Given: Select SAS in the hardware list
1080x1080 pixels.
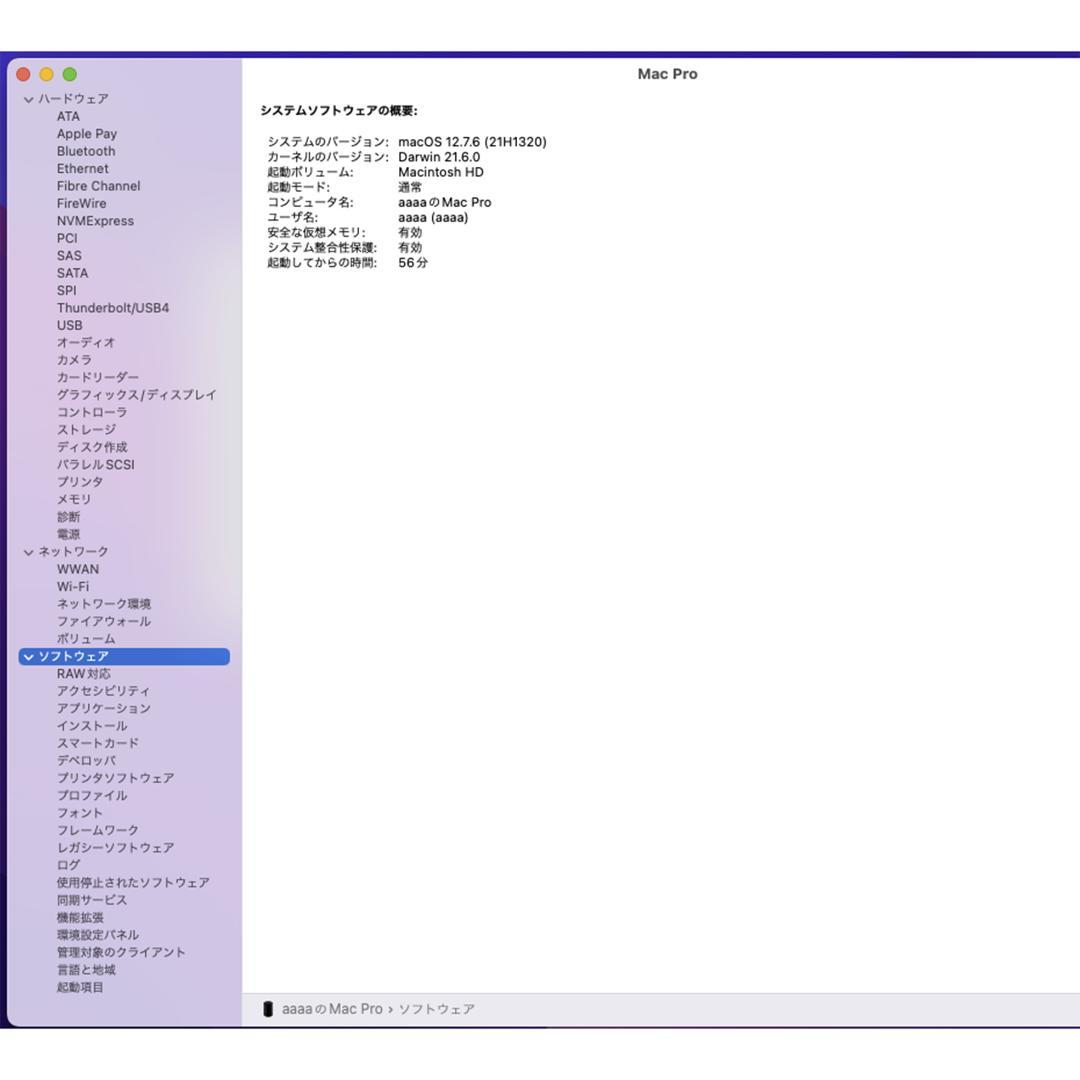Looking at the screenshot, I should tap(69, 256).
